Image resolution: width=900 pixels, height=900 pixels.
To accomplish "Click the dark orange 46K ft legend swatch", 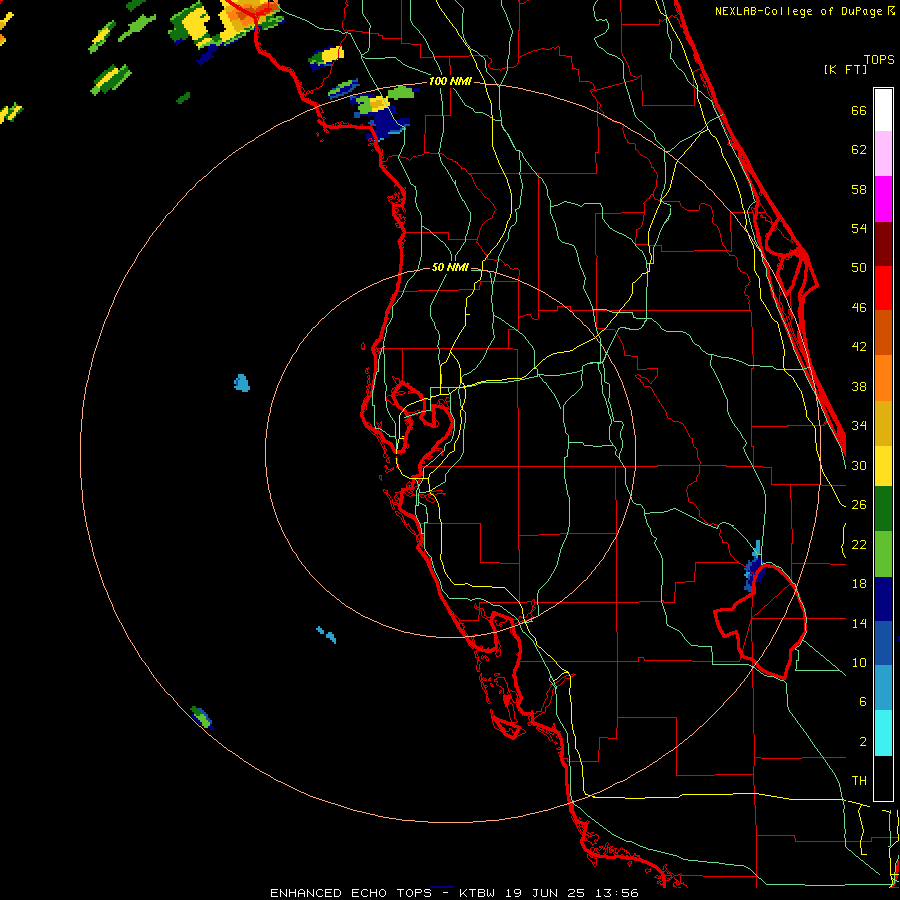I will 883,333.
